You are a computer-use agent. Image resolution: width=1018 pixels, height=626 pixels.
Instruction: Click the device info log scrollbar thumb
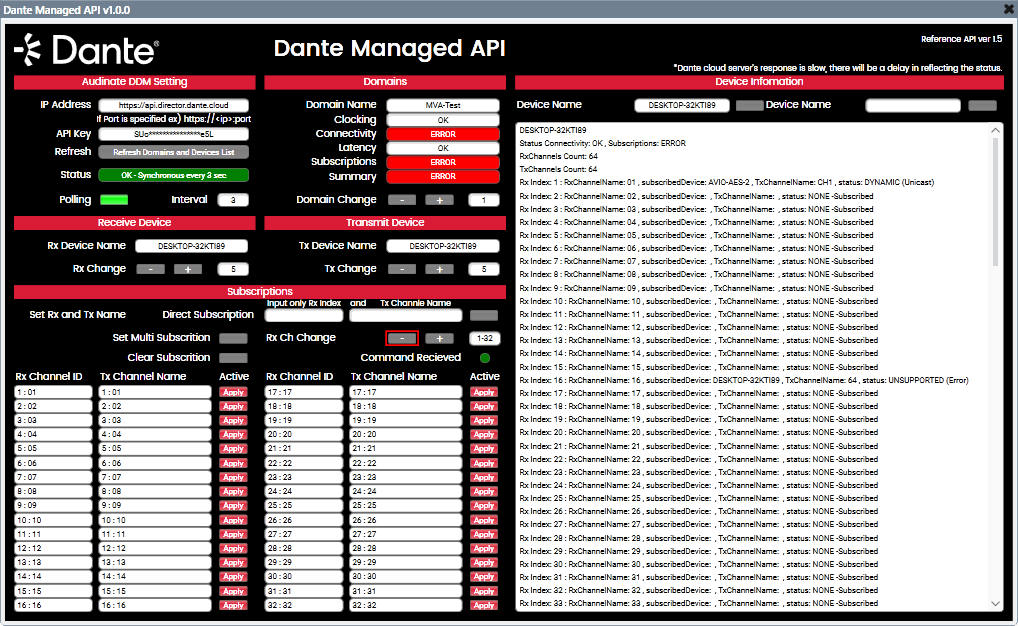[x=995, y=201]
